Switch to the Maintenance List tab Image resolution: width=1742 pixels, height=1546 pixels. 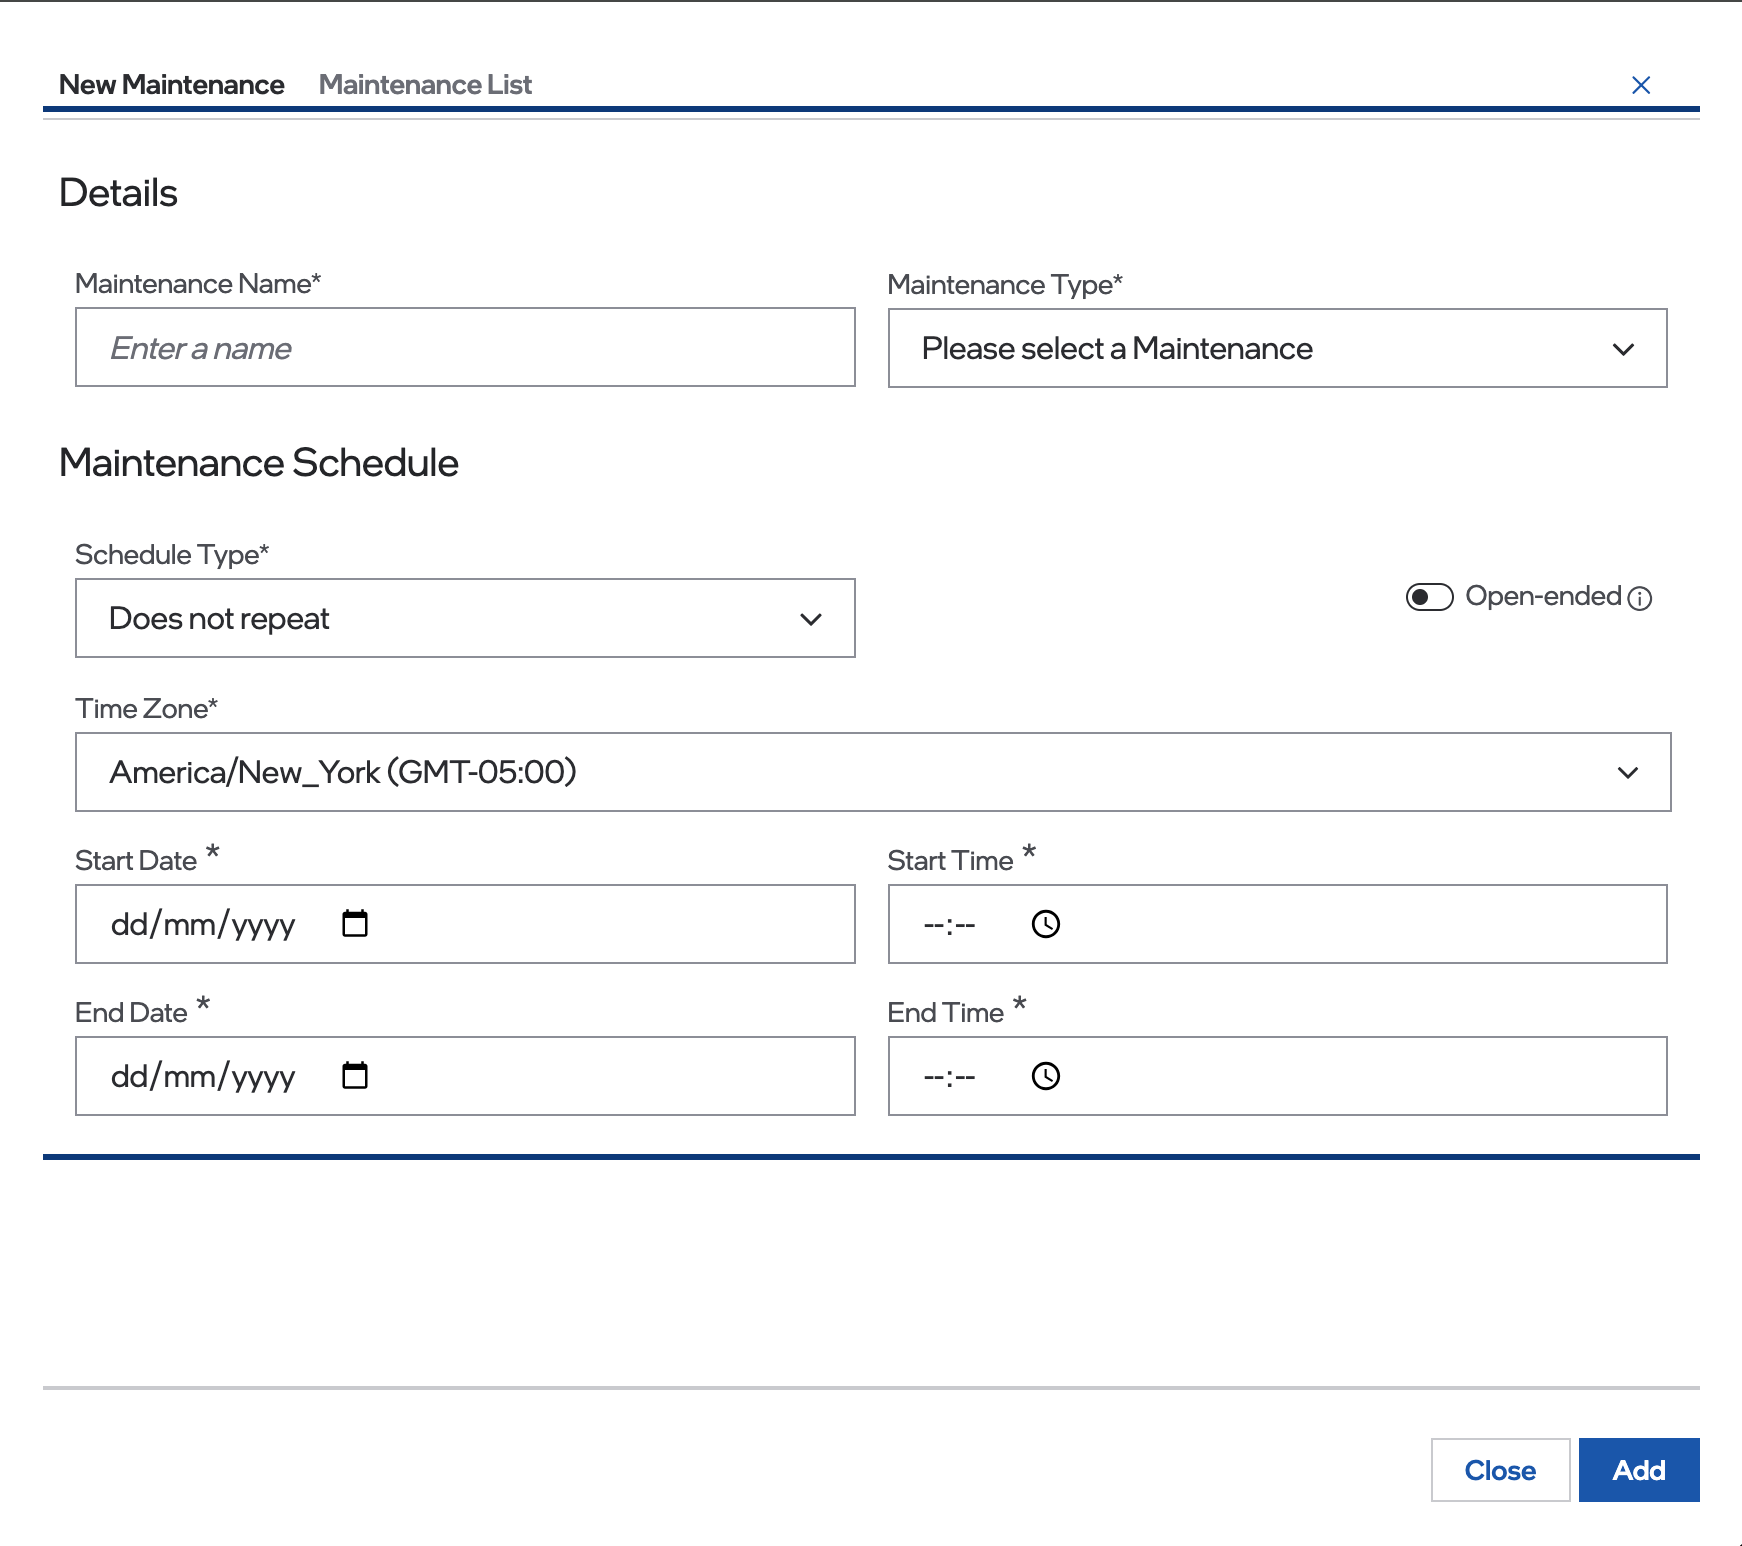coord(425,85)
